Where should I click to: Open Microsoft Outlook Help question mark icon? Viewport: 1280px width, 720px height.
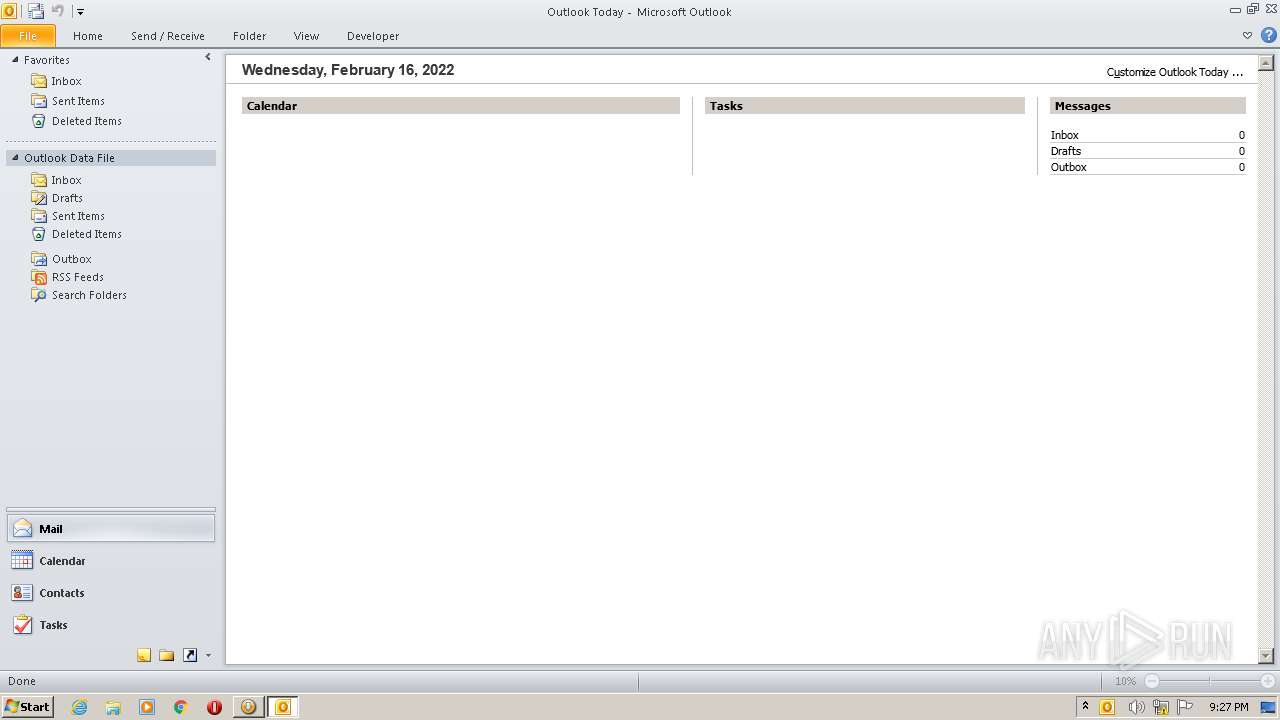(x=1268, y=35)
